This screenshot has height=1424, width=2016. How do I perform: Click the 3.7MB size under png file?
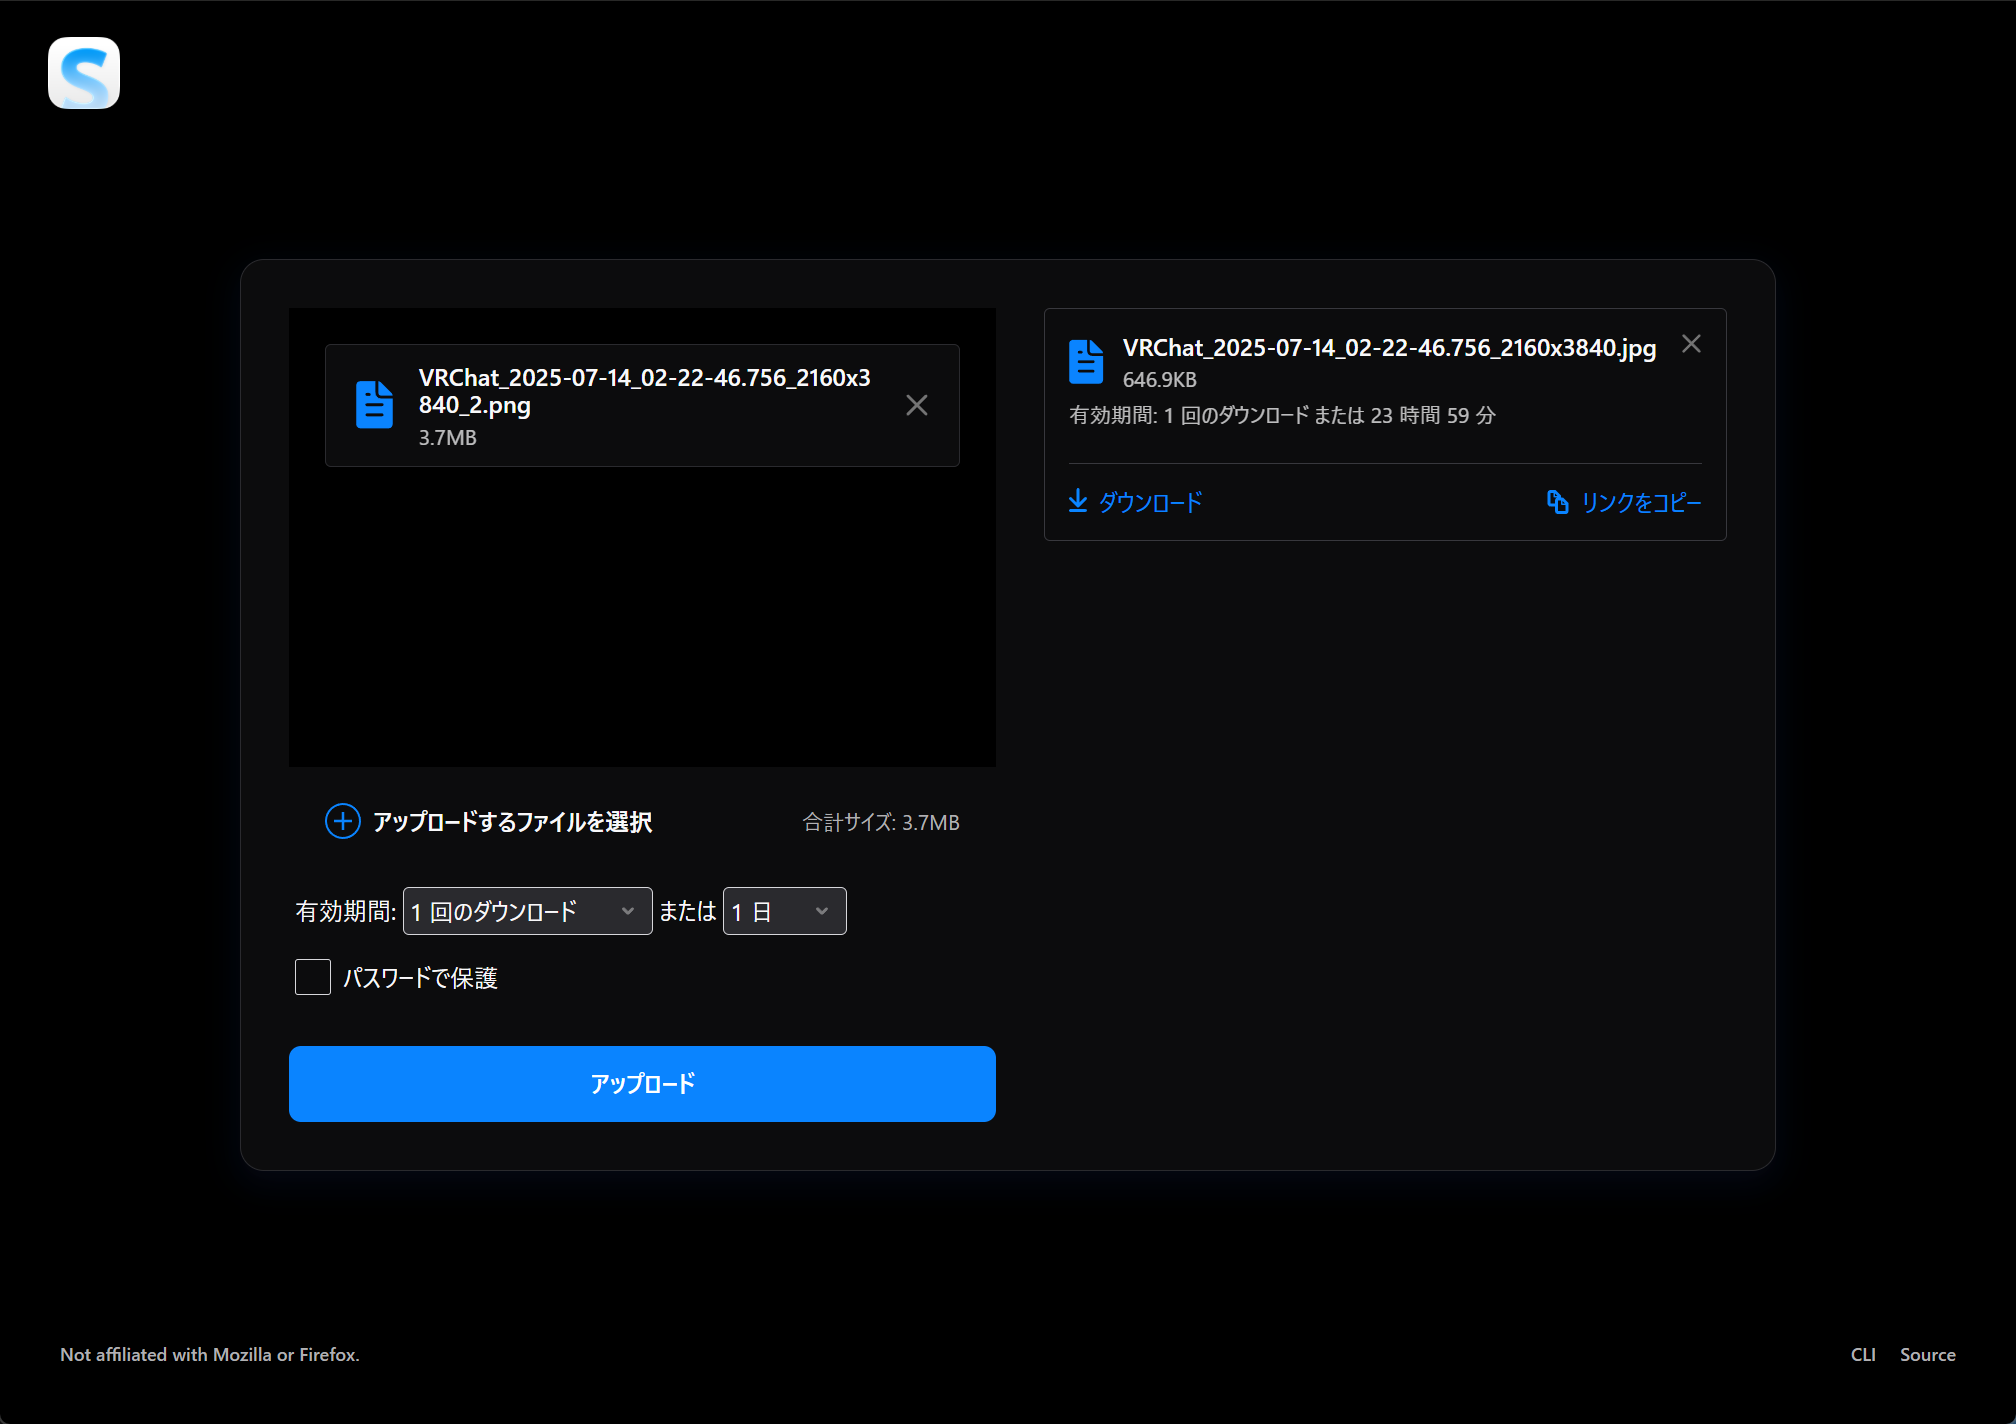(448, 438)
